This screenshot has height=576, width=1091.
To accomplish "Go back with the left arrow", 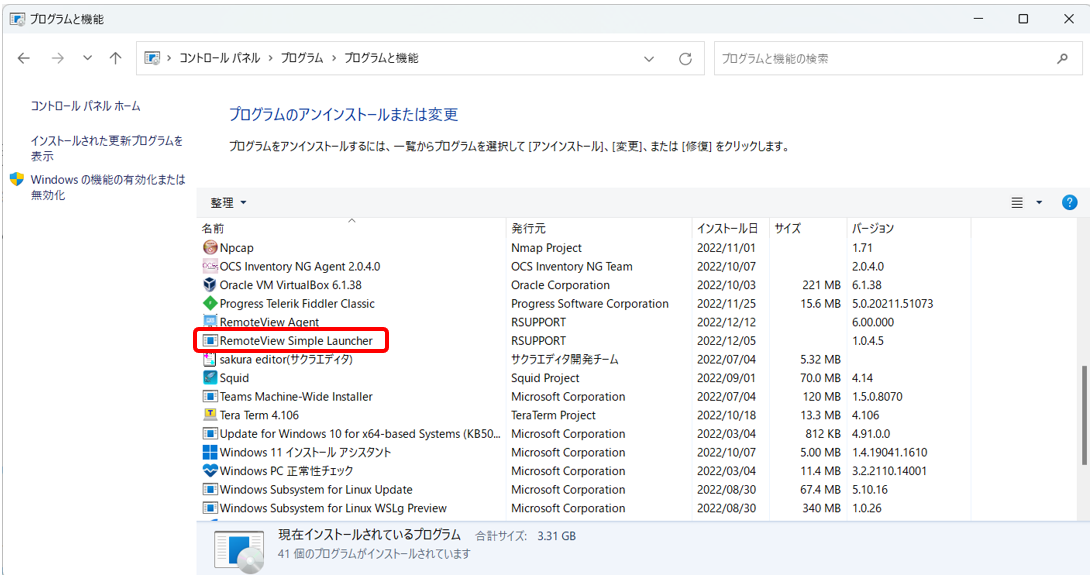I will tap(24, 58).
